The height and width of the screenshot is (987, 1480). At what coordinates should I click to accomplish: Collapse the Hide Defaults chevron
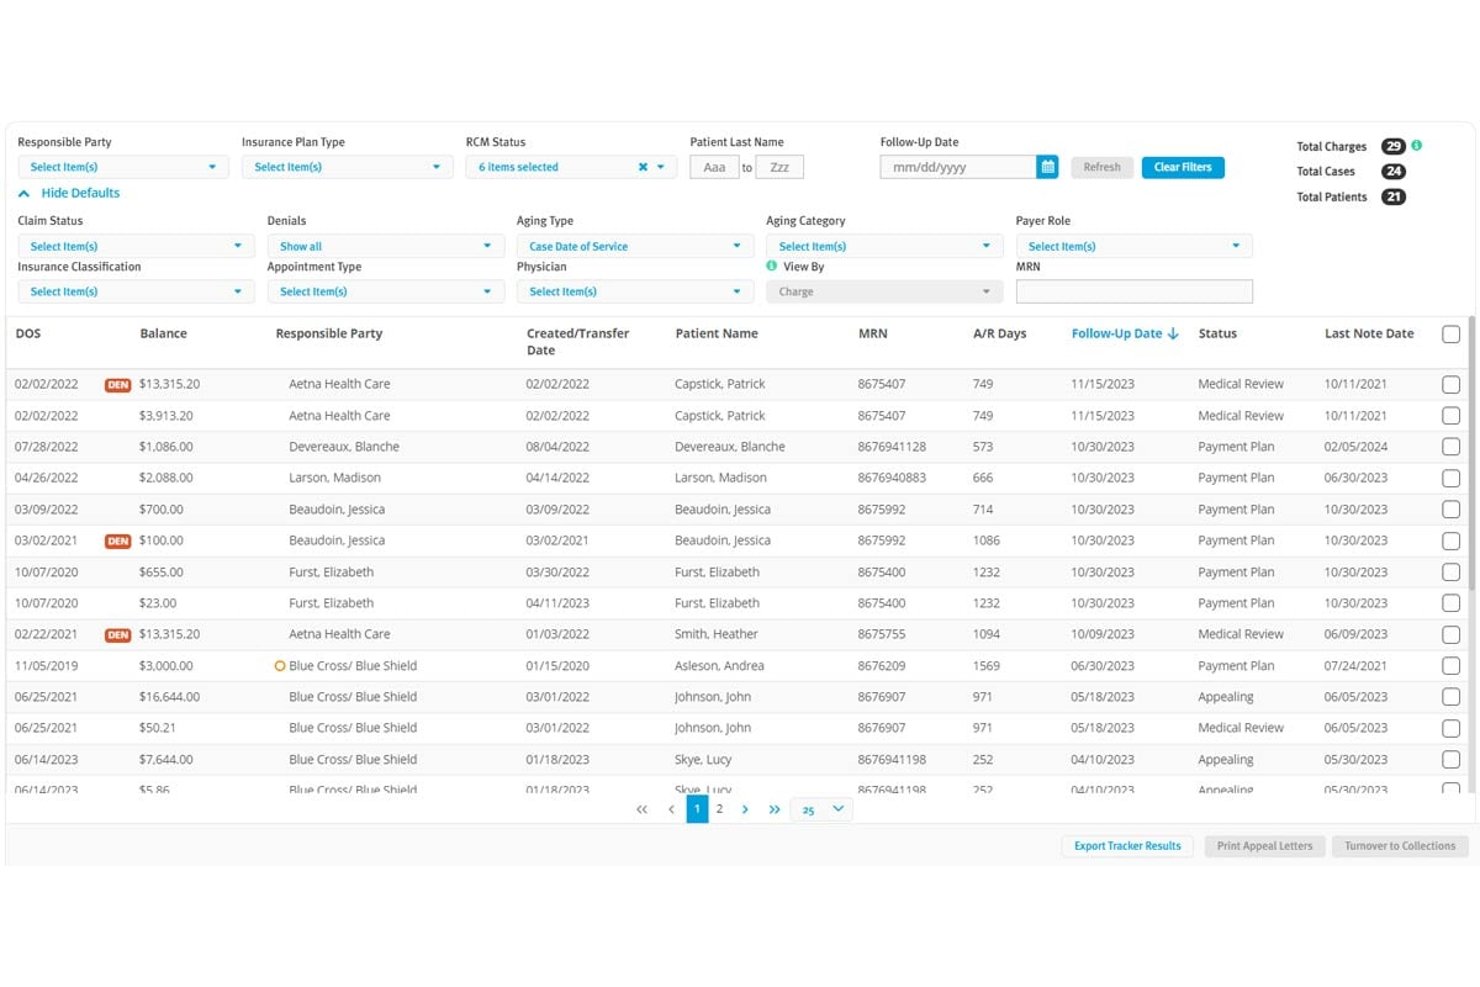24,193
